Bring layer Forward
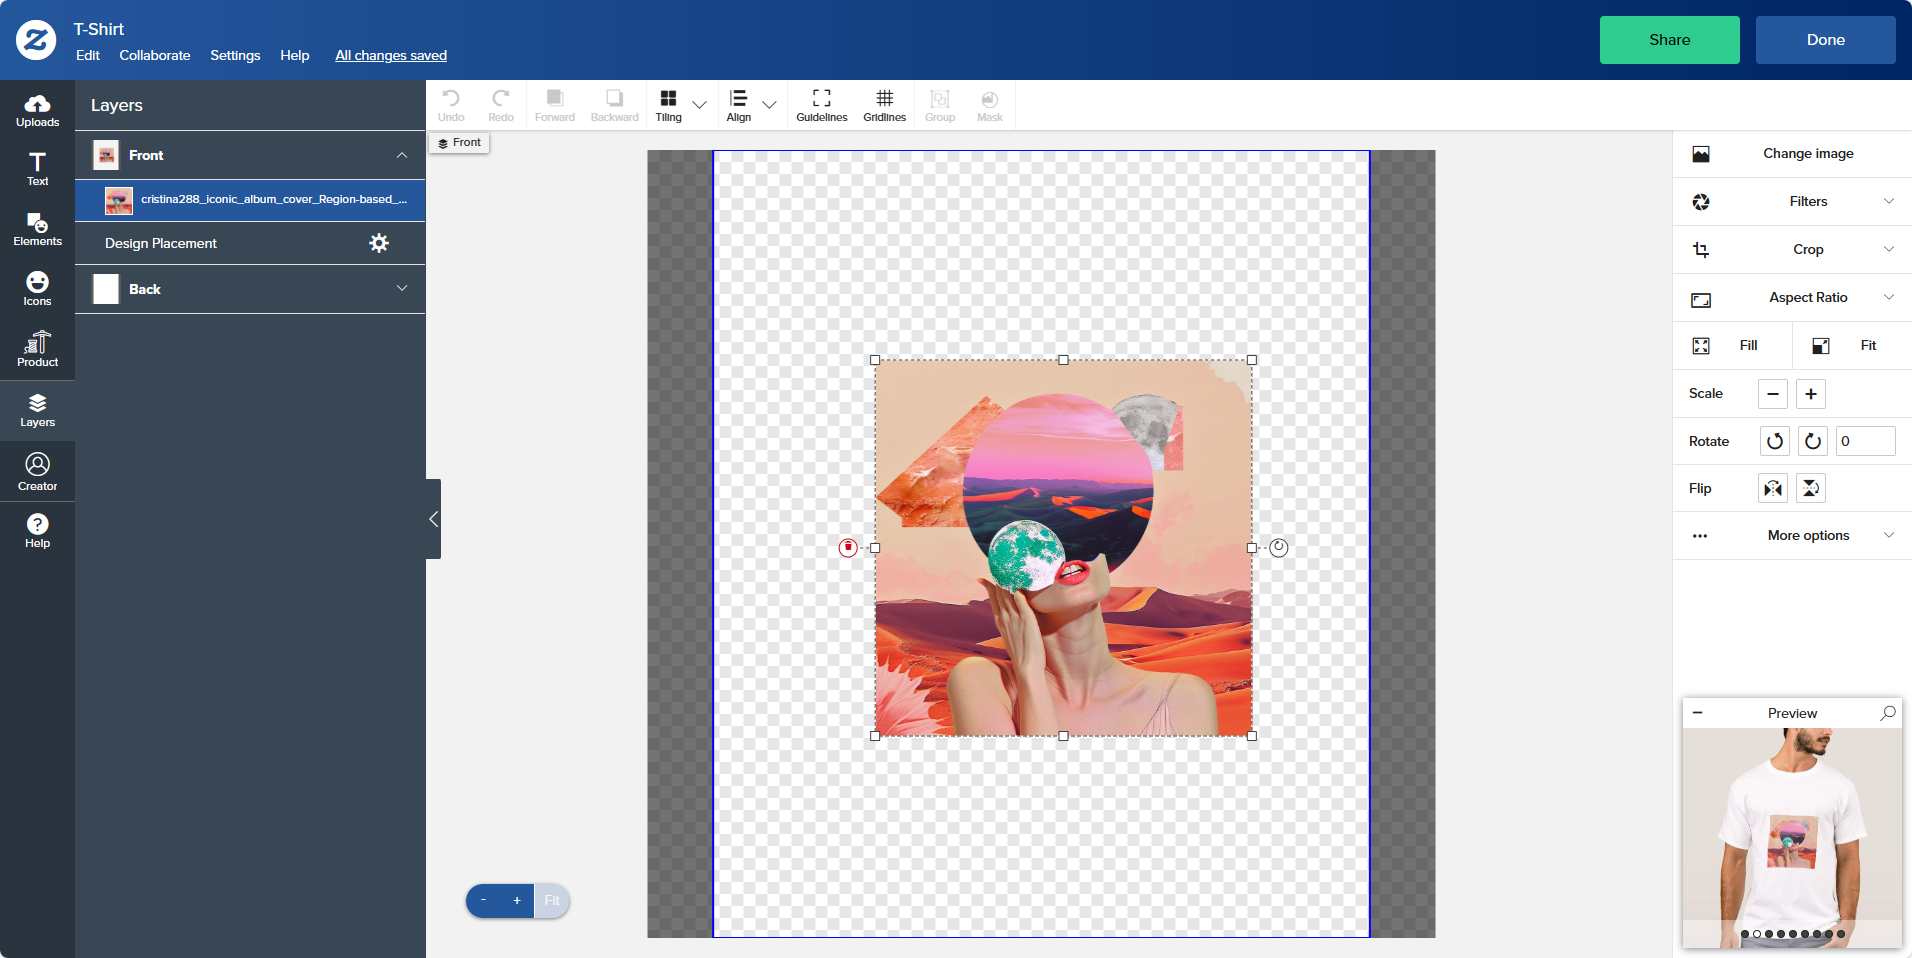Image resolution: width=1912 pixels, height=958 pixels. tap(555, 105)
